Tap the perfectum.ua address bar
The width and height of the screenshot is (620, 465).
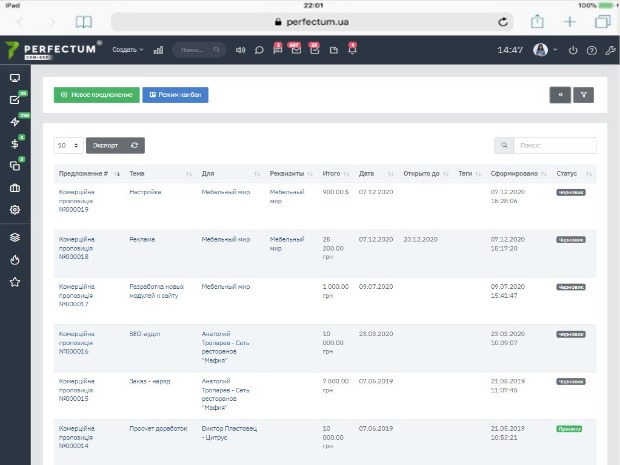(x=312, y=22)
